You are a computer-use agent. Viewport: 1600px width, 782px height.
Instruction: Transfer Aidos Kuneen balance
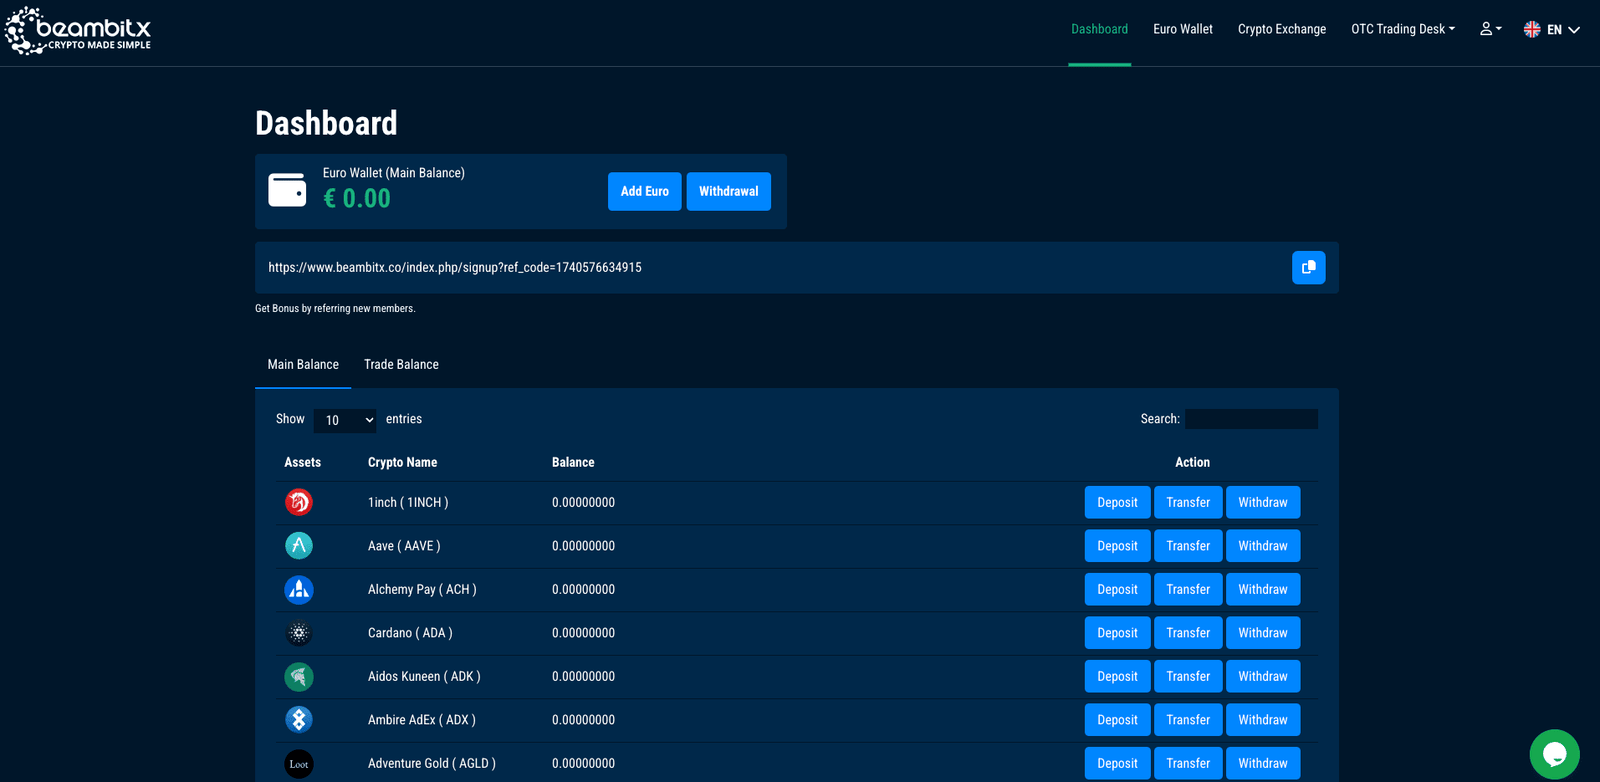click(1188, 676)
